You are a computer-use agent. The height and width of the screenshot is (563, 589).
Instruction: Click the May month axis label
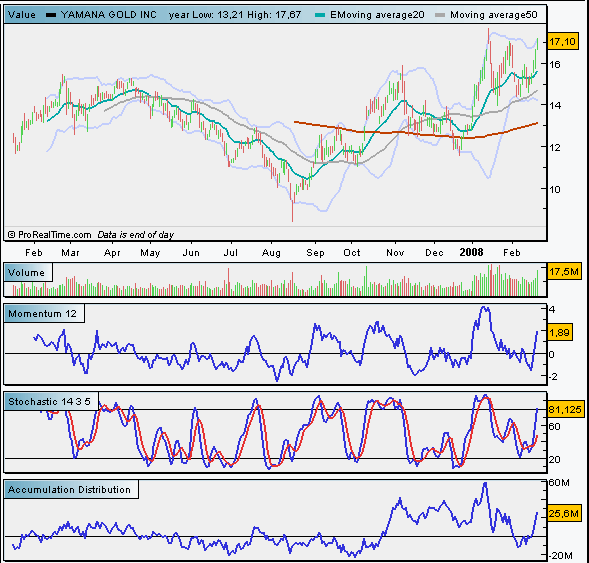point(150,253)
